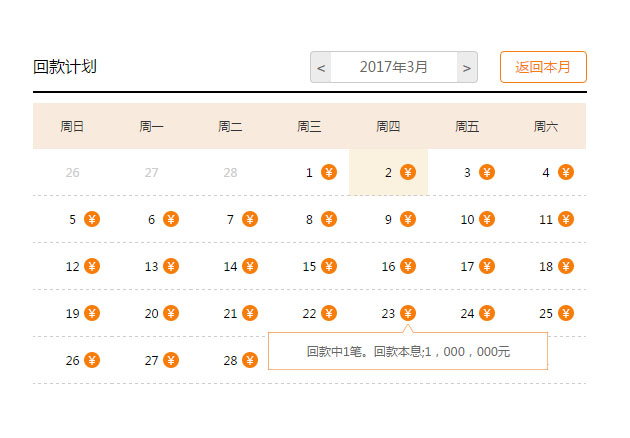Screen dimensions: 630x438
Task: Click the yen icon on March 14
Action: (250, 266)
